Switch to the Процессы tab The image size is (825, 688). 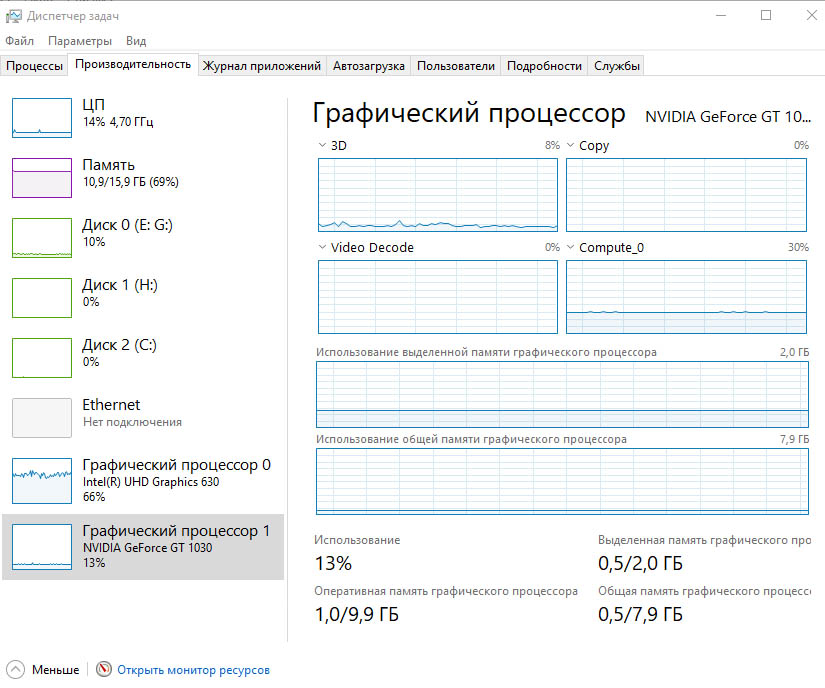(35, 66)
